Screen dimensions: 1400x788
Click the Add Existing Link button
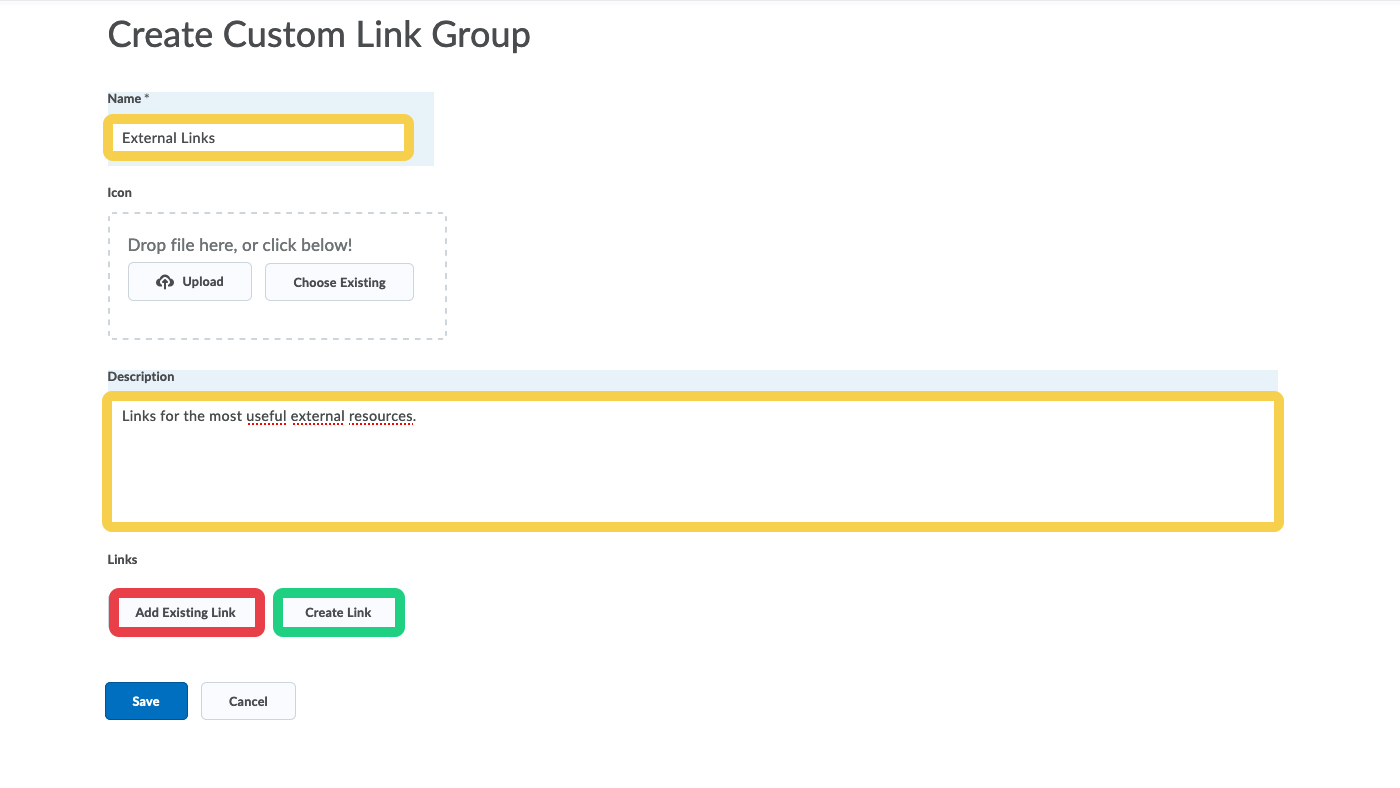tap(186, 612)
